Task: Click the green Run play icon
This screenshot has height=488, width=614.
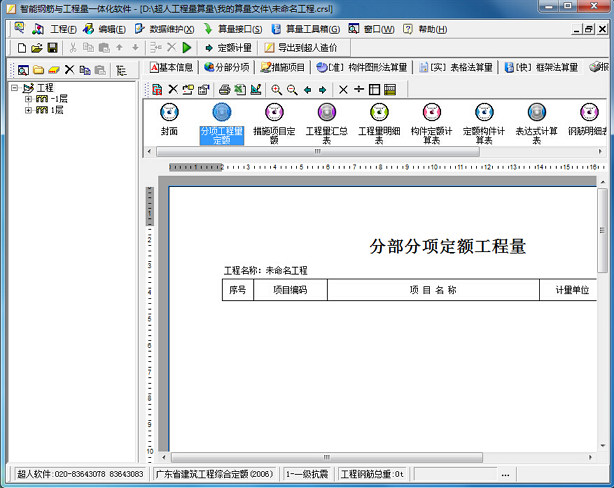Action: tap(187, 48)
